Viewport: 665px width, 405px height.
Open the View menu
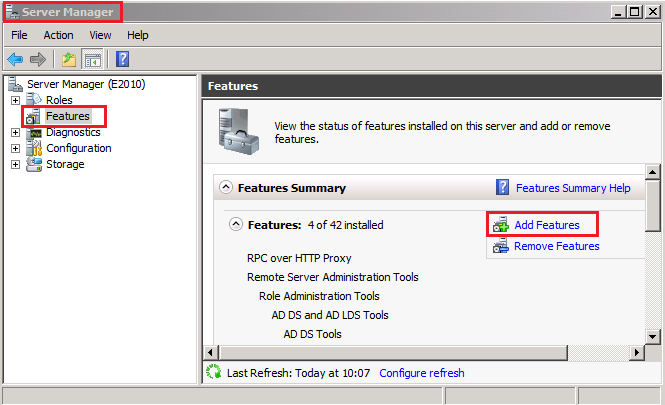click(x=100, y=35)
